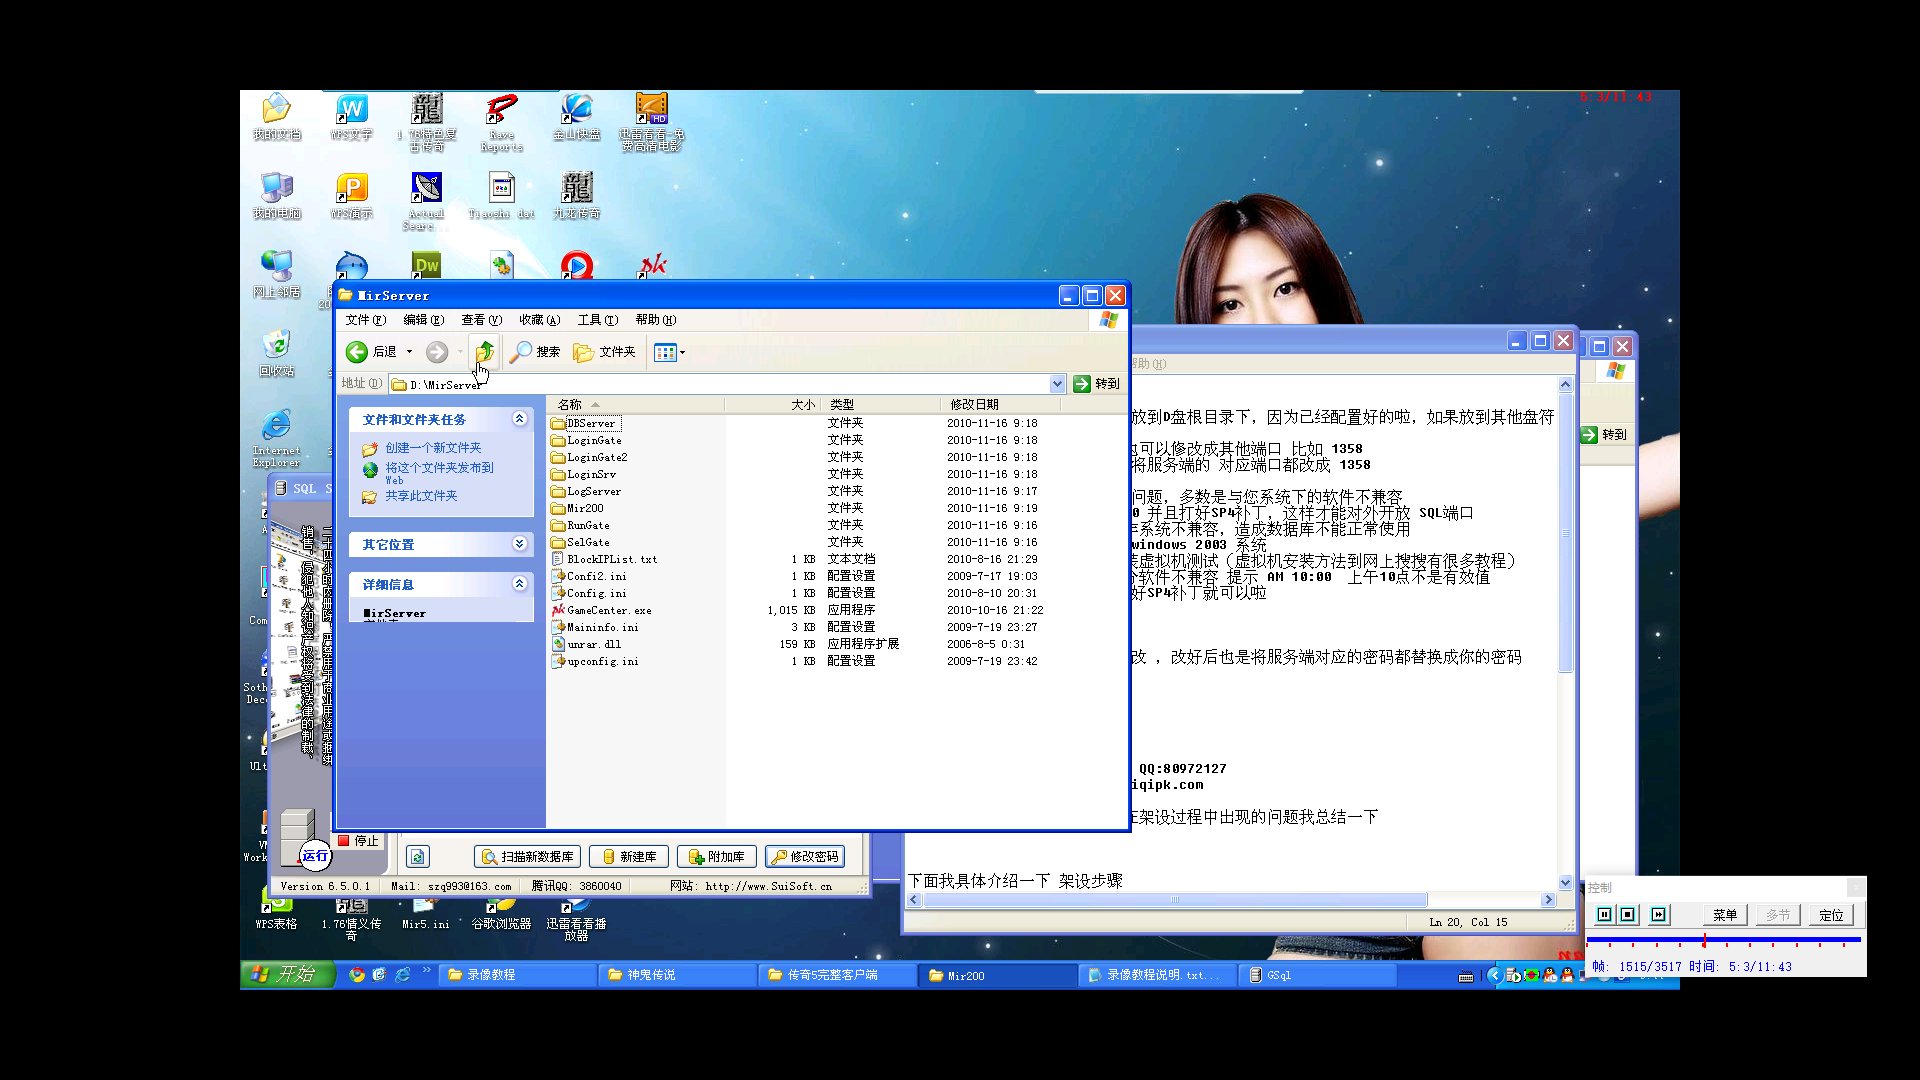Open 回收站 recycle bin desktop icon
Viewport: 1920px width, 1080px height.
point(277,353)
